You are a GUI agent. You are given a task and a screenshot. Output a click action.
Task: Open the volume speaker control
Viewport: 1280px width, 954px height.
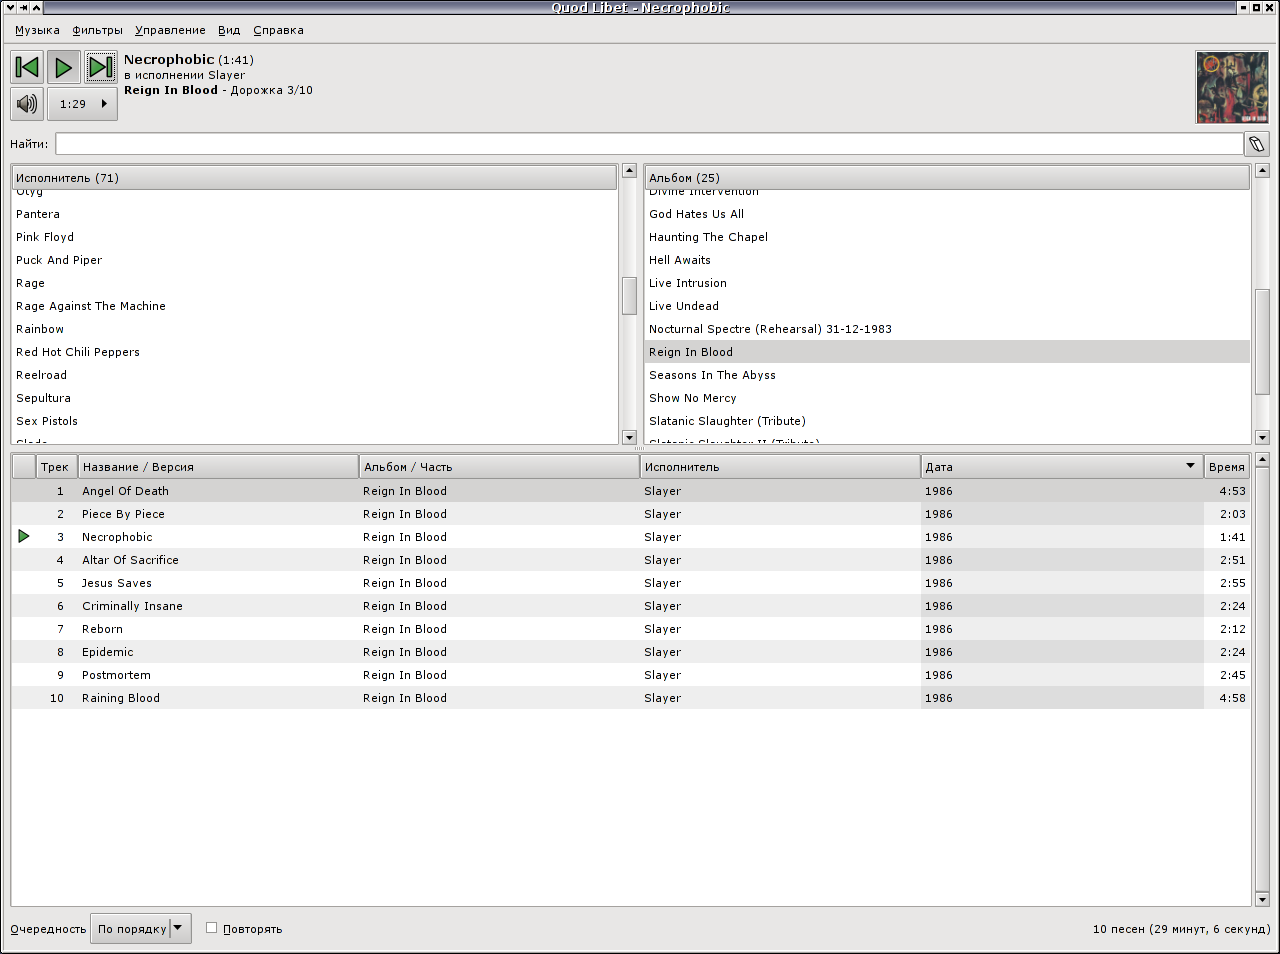27,104
